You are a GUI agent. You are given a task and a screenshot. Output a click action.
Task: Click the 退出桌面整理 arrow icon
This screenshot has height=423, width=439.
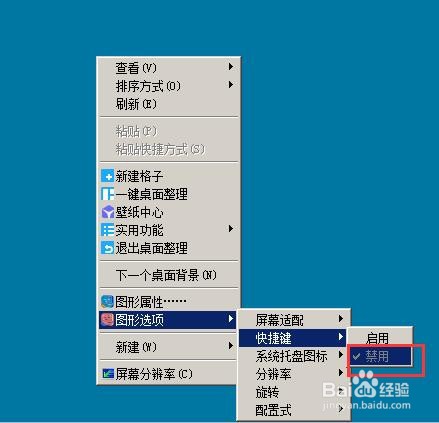(107, 248)
